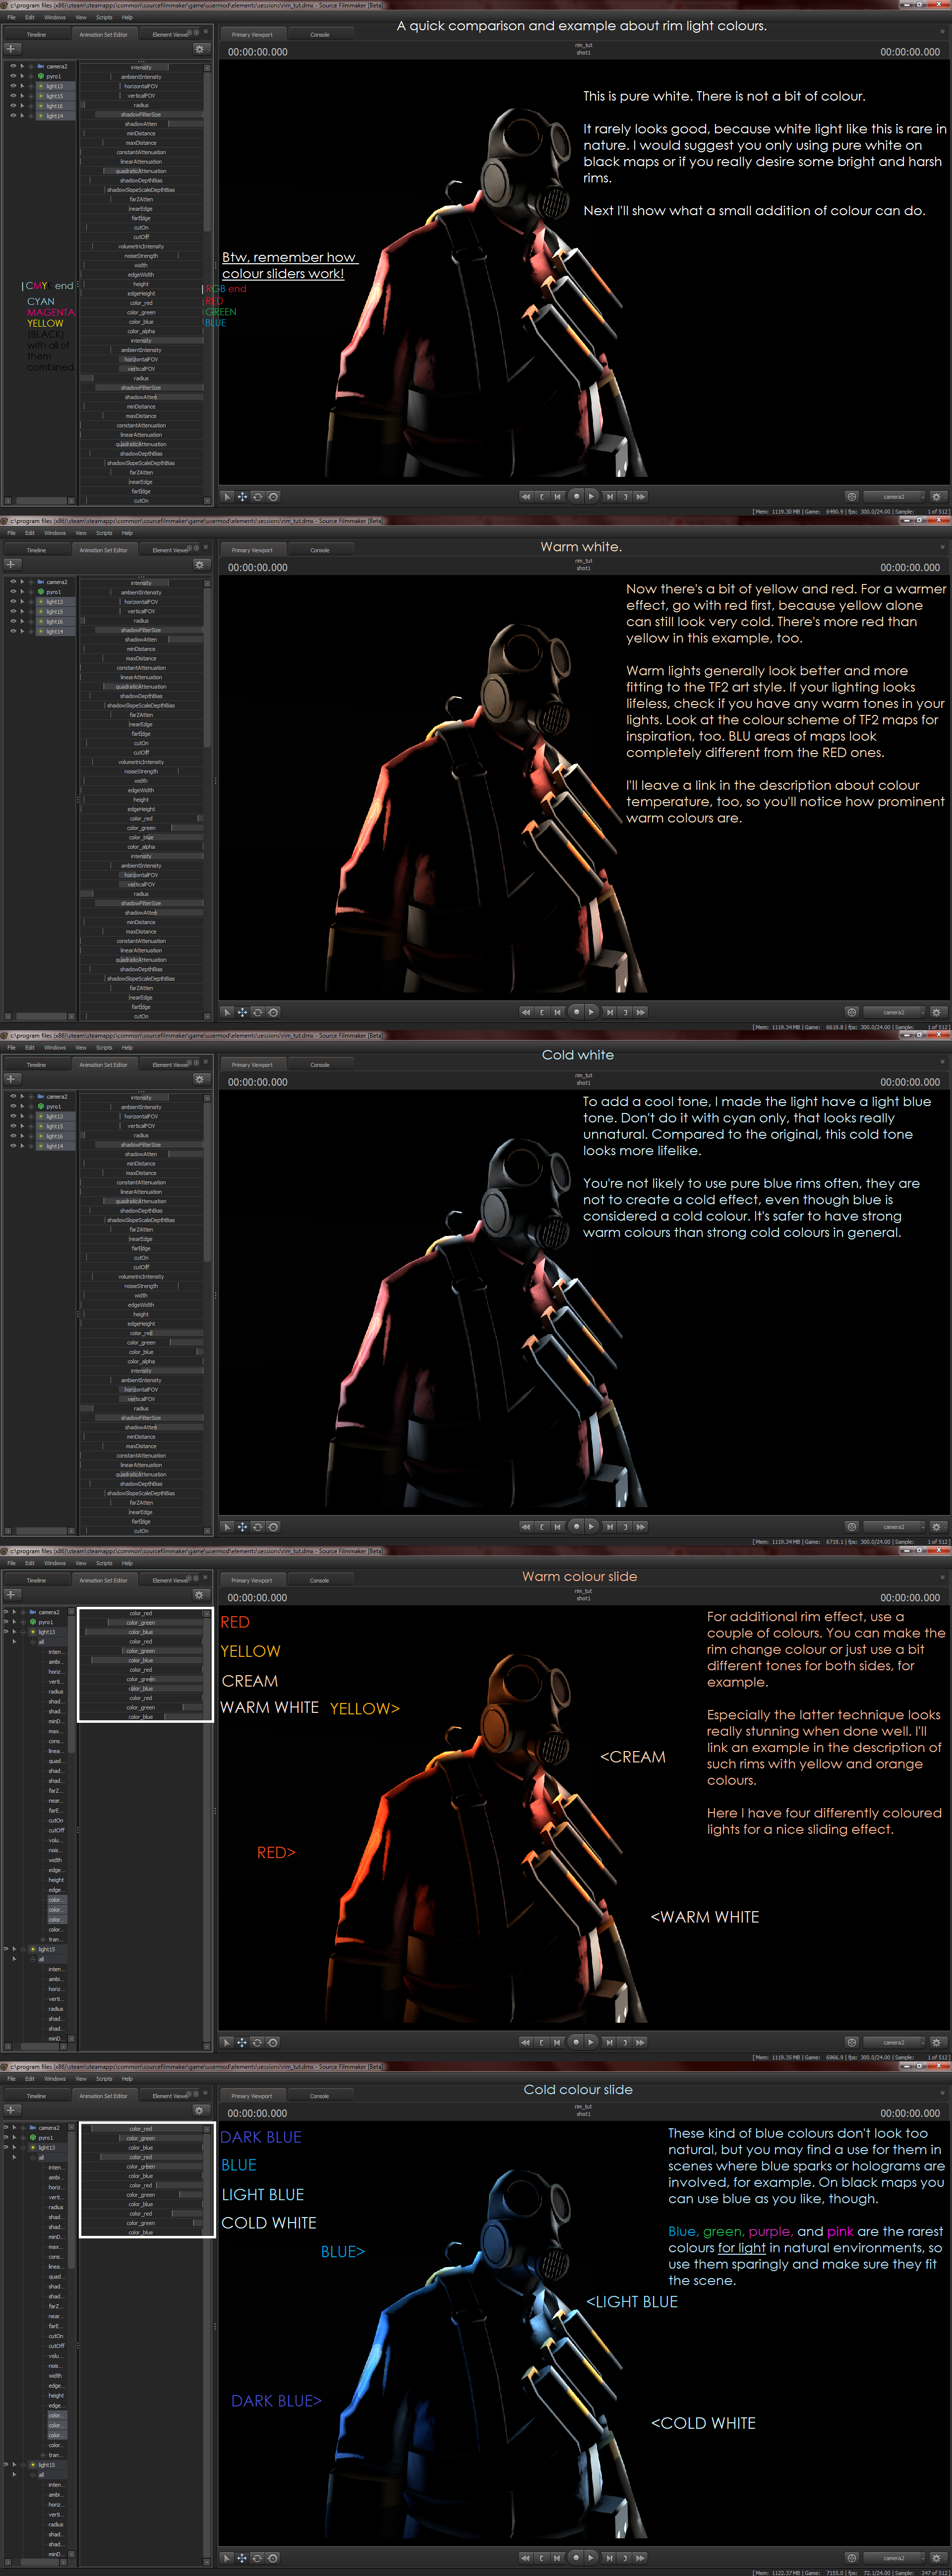Click scroll-up arrow of color list in Warm colour slide
This screenshot has height=2576, width=952.
(208, 1613)
